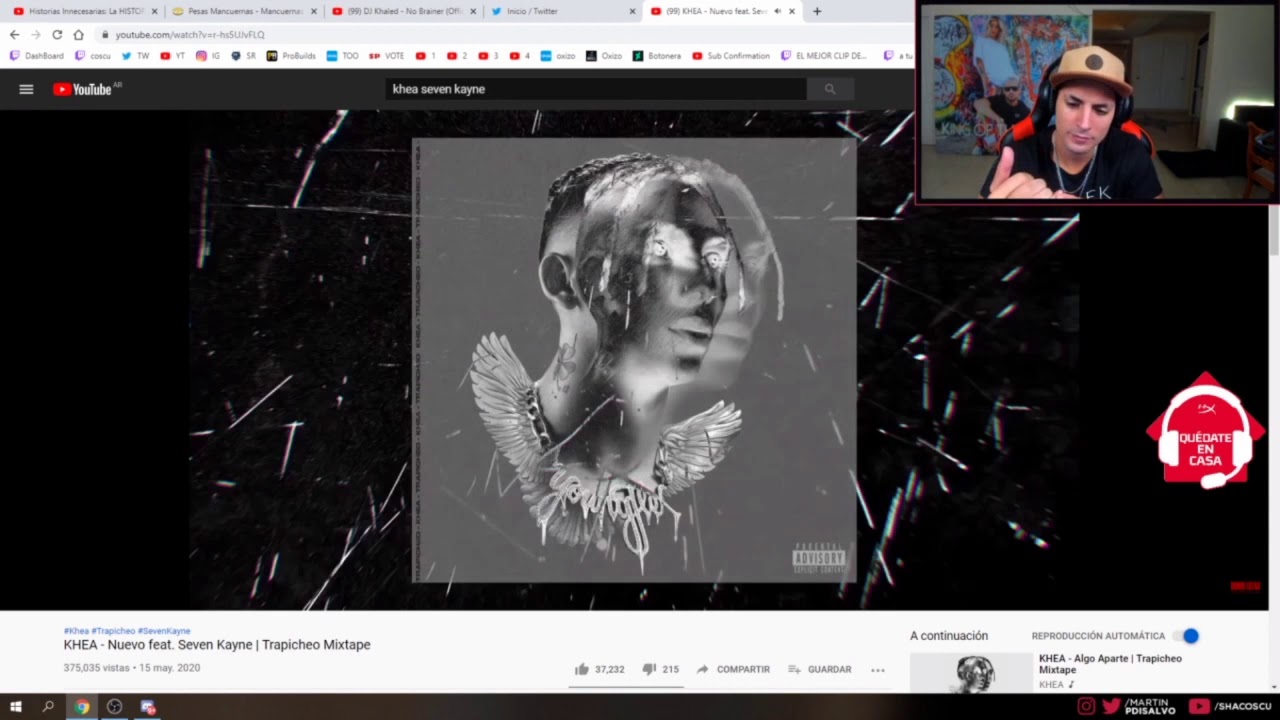Open the YouTube bookmark labeled 1
Image resolution: width=1280 pixels, height=720 pixels.
pyautogui.click(x=426, y=56)
